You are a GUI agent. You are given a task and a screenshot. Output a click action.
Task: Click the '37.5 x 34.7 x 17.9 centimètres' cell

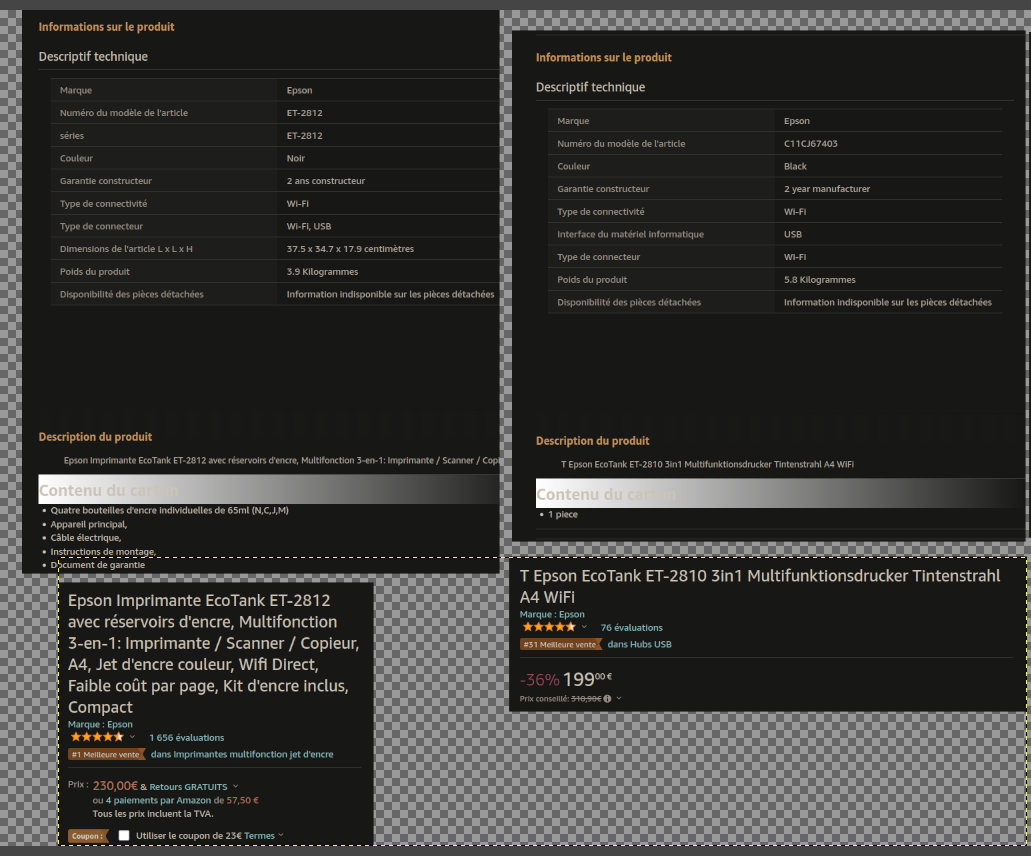coord(350,249)
